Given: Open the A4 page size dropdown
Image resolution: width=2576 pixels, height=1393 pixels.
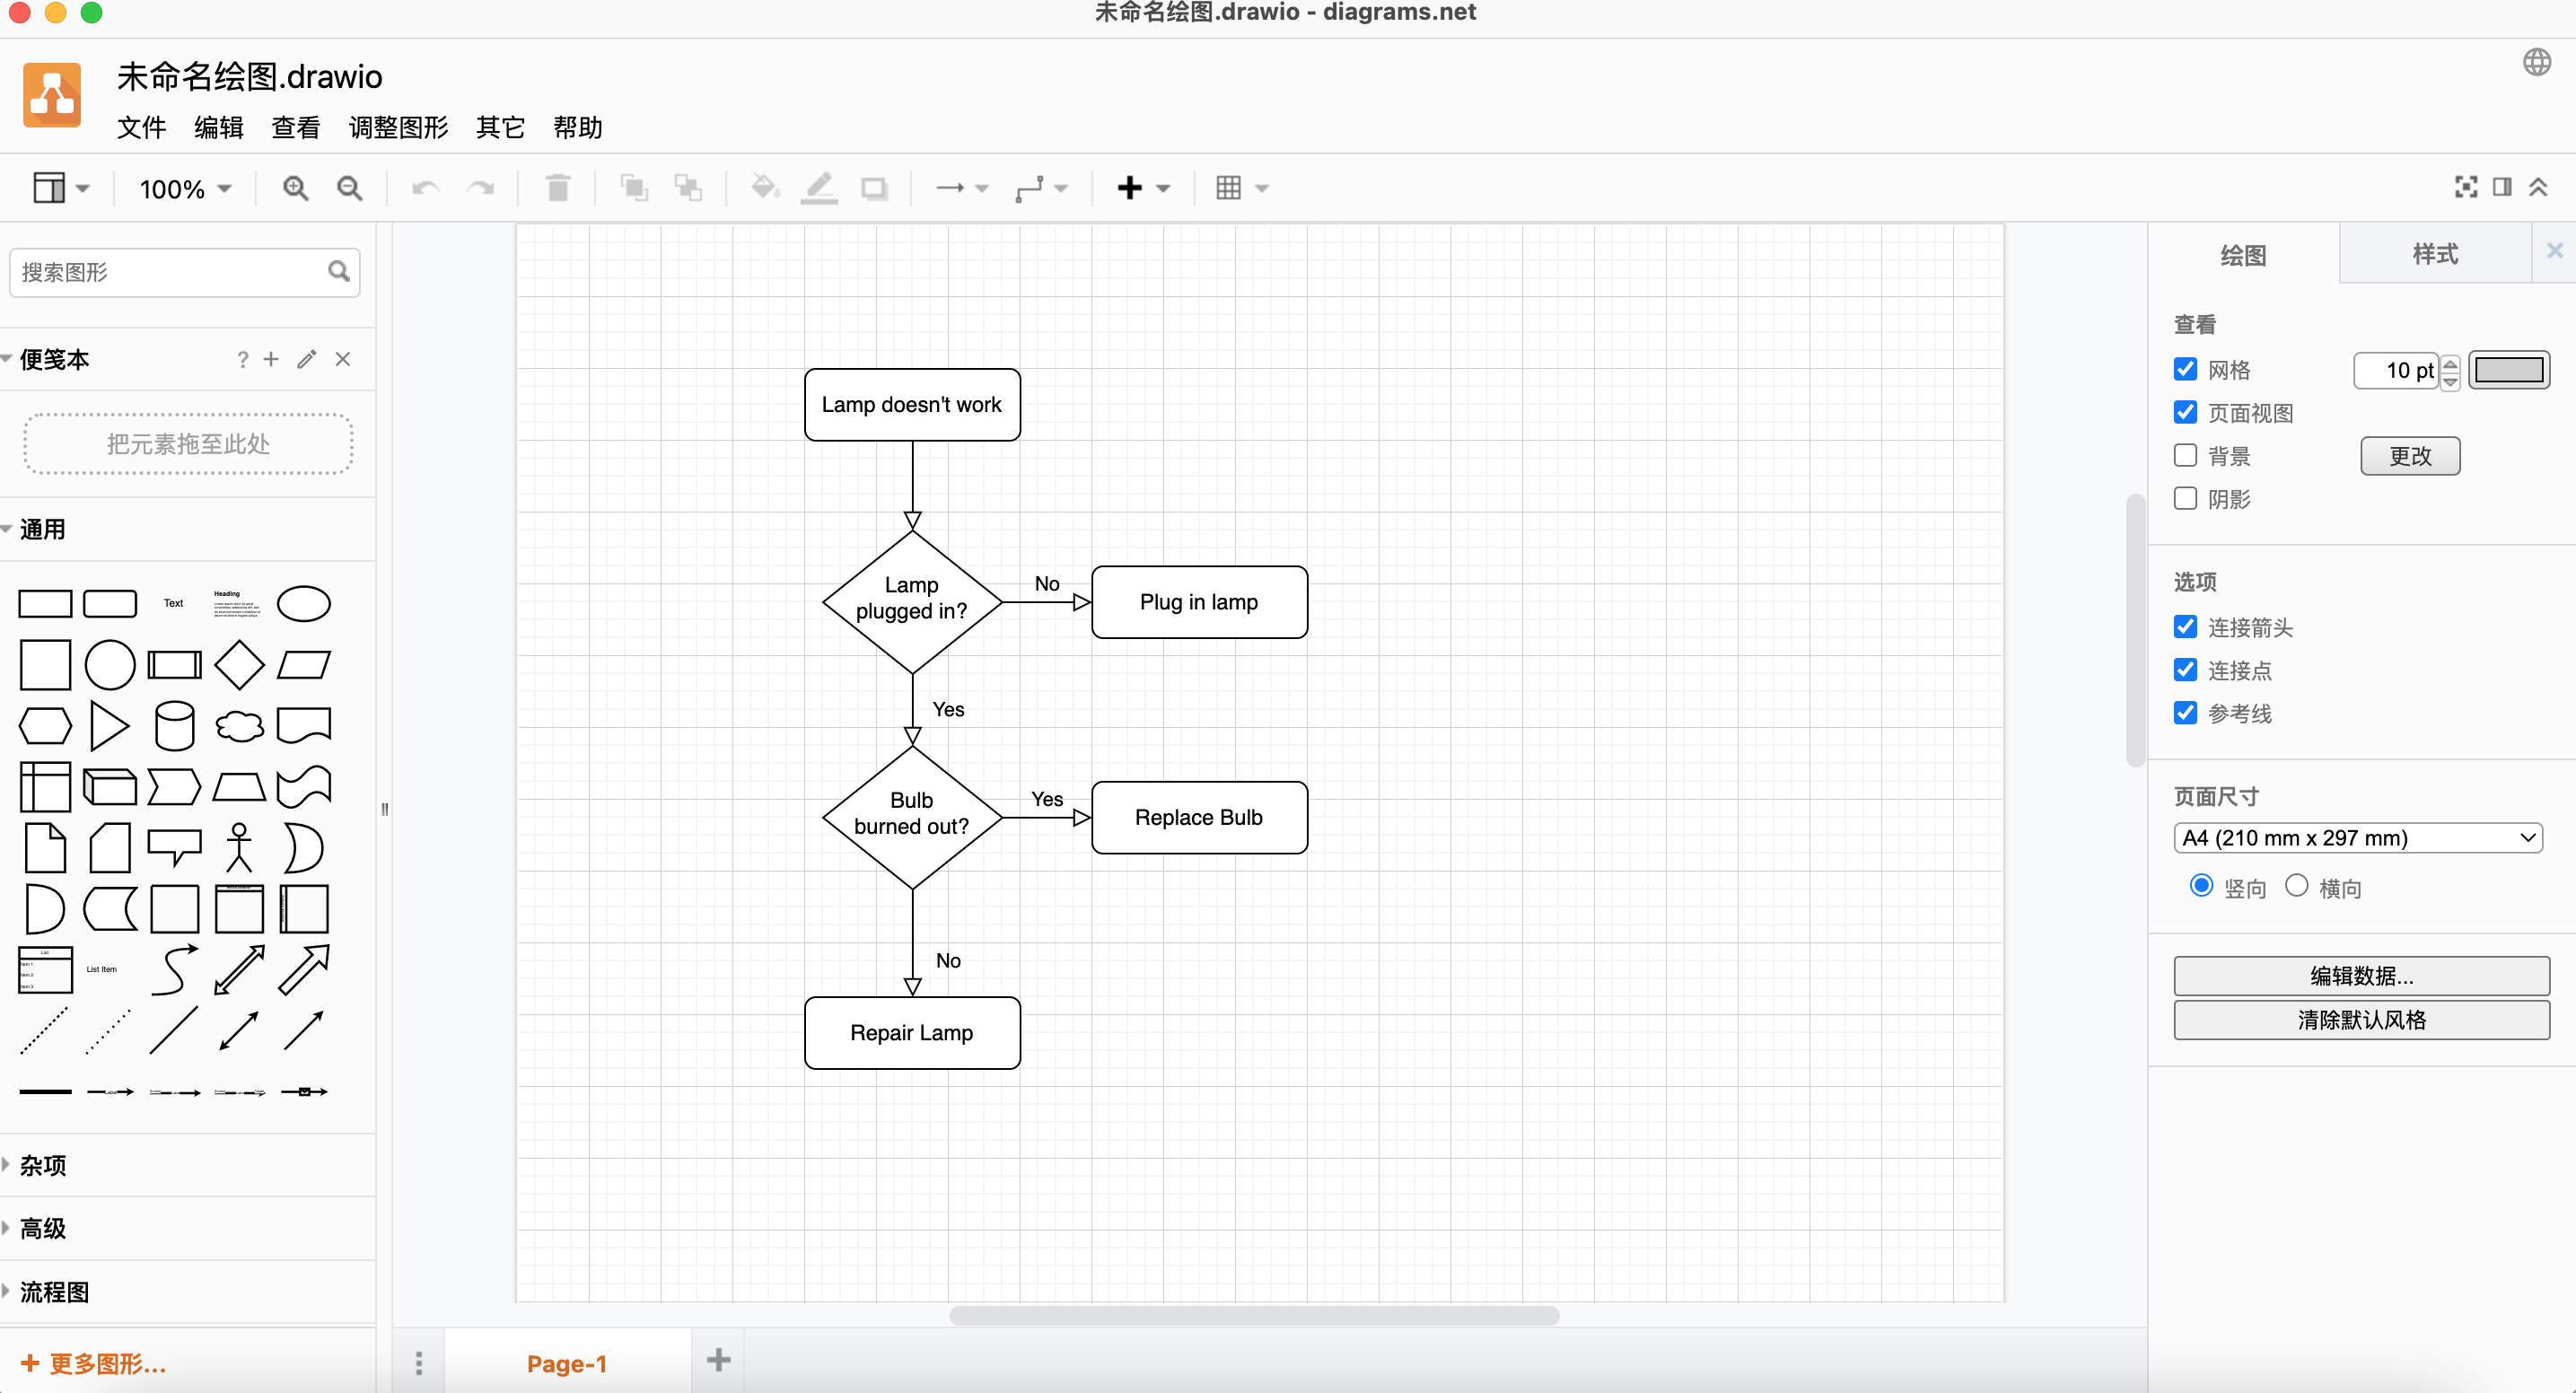Looking at the screenshot, I should click(2357, 838).
